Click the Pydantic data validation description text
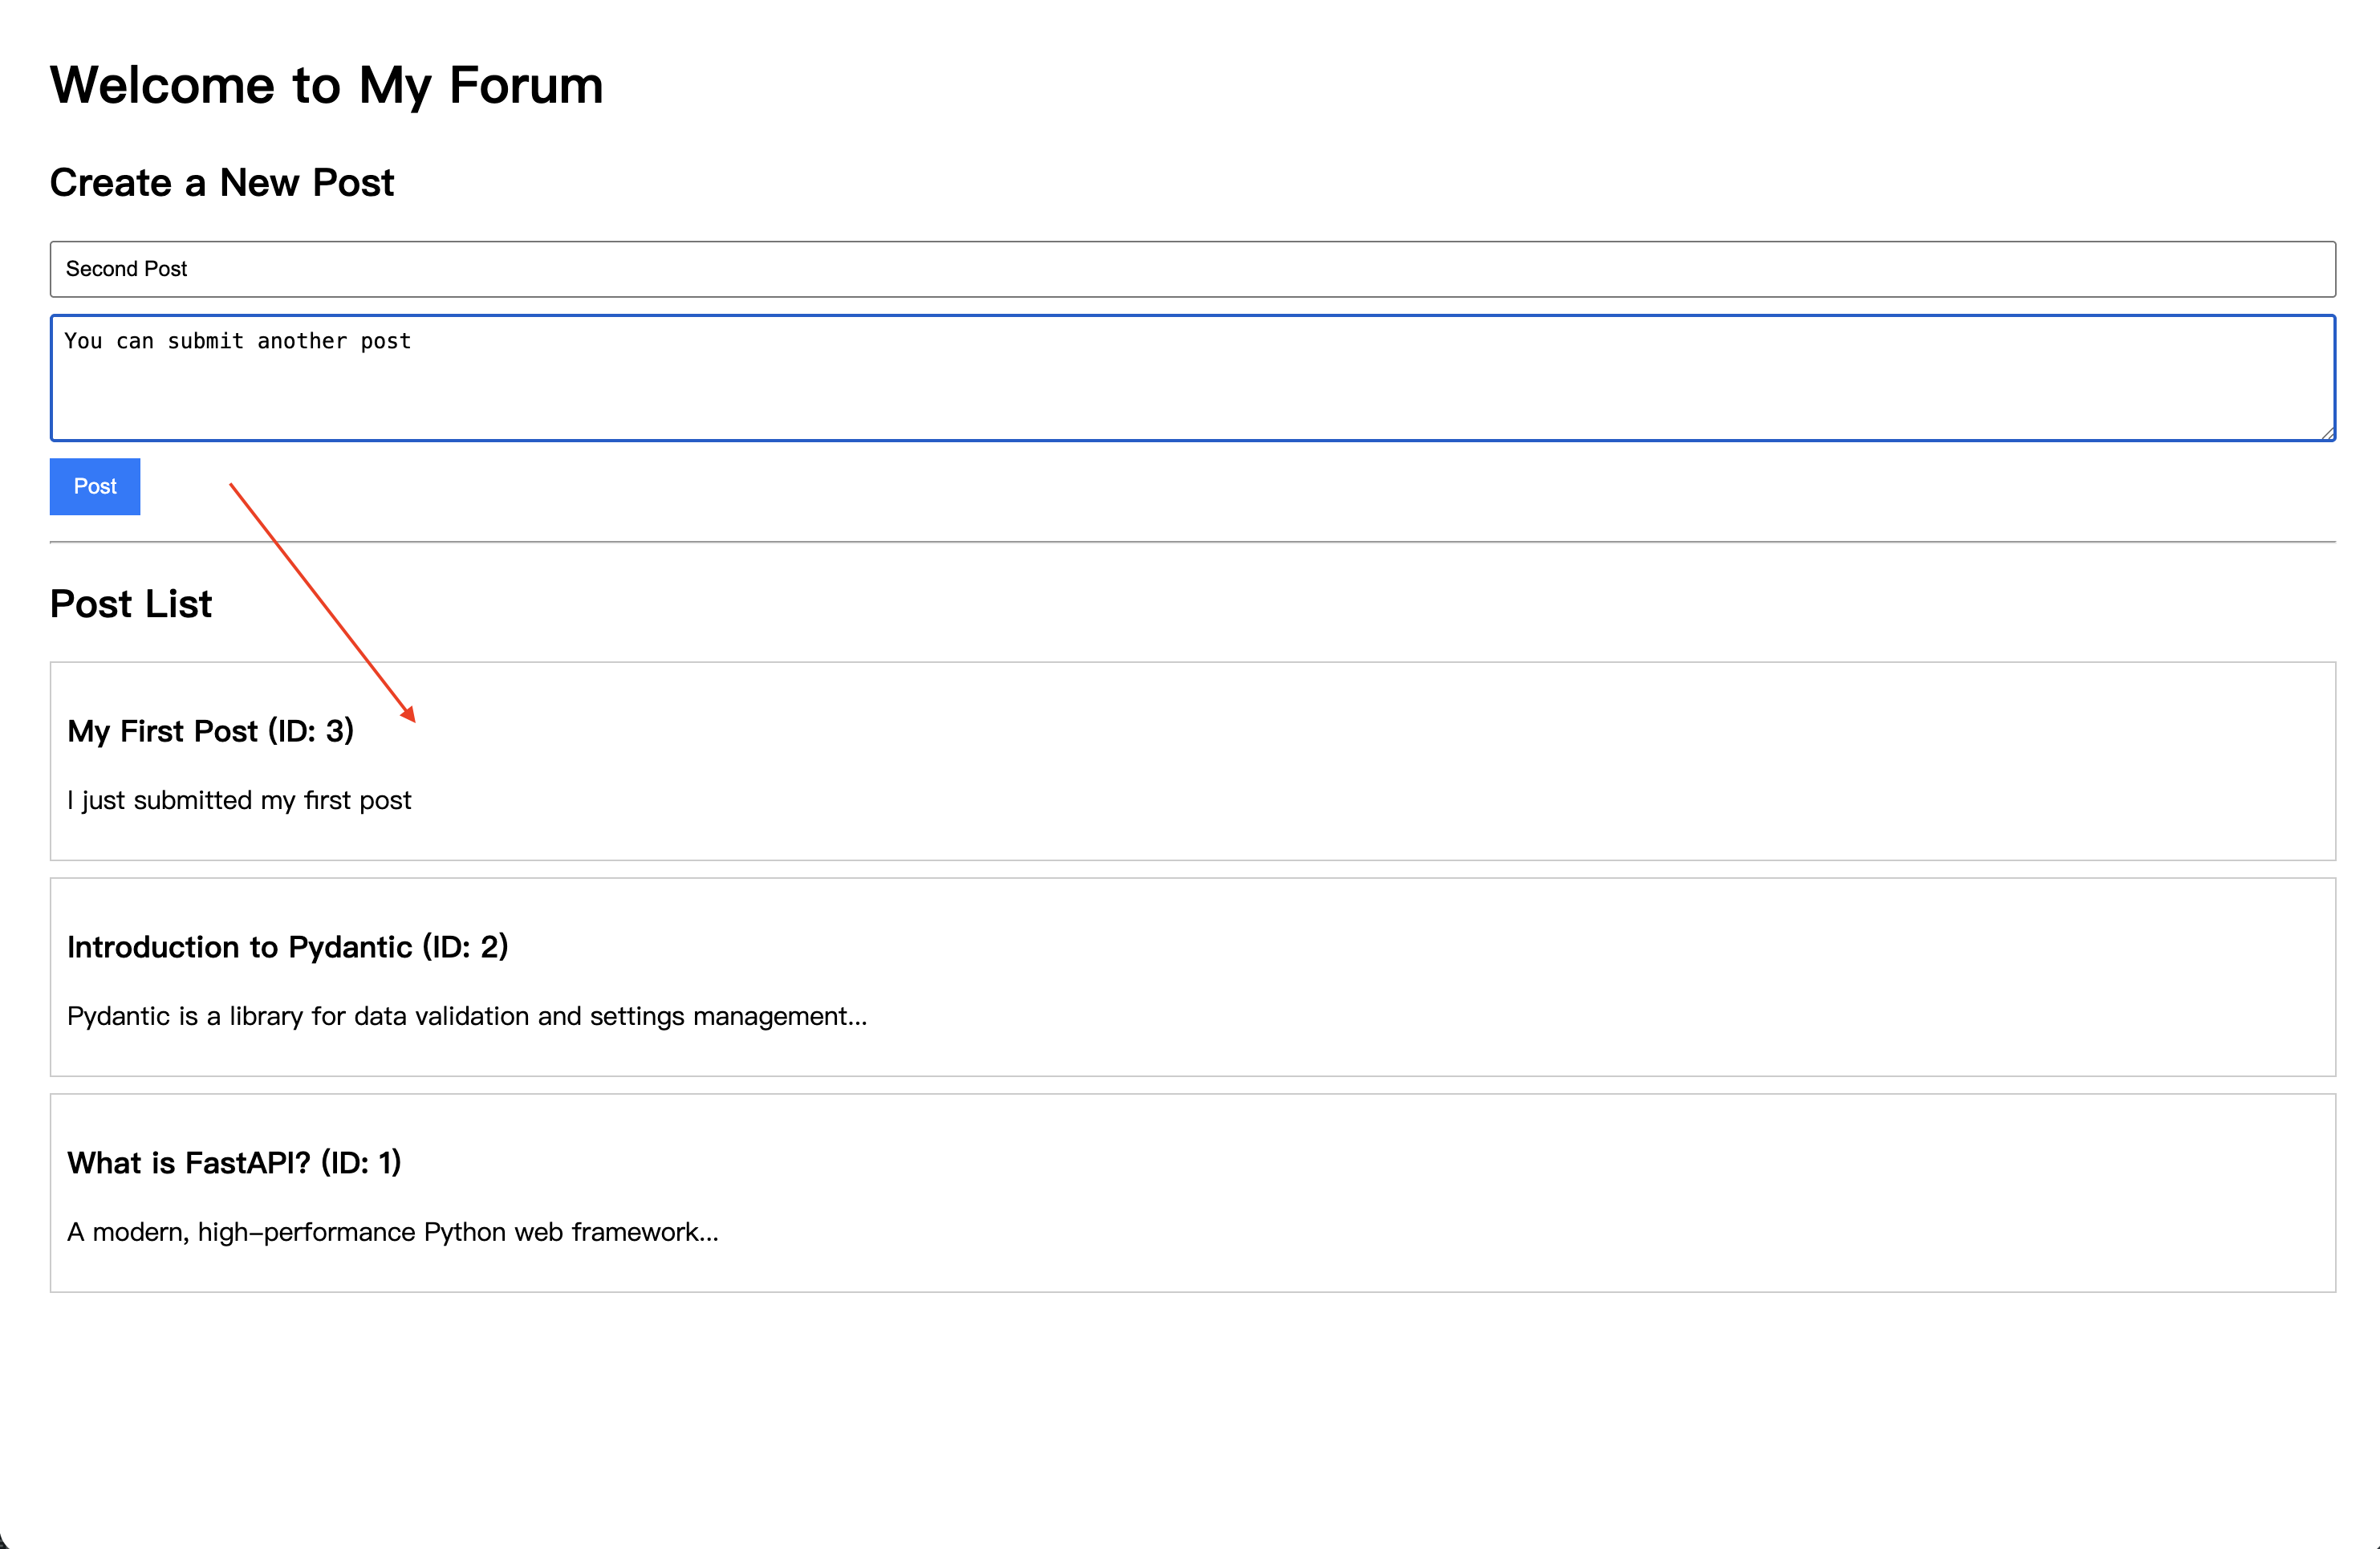Screen dimensions: 2380x1549 pyautogui.click(x=466, y=1016)
